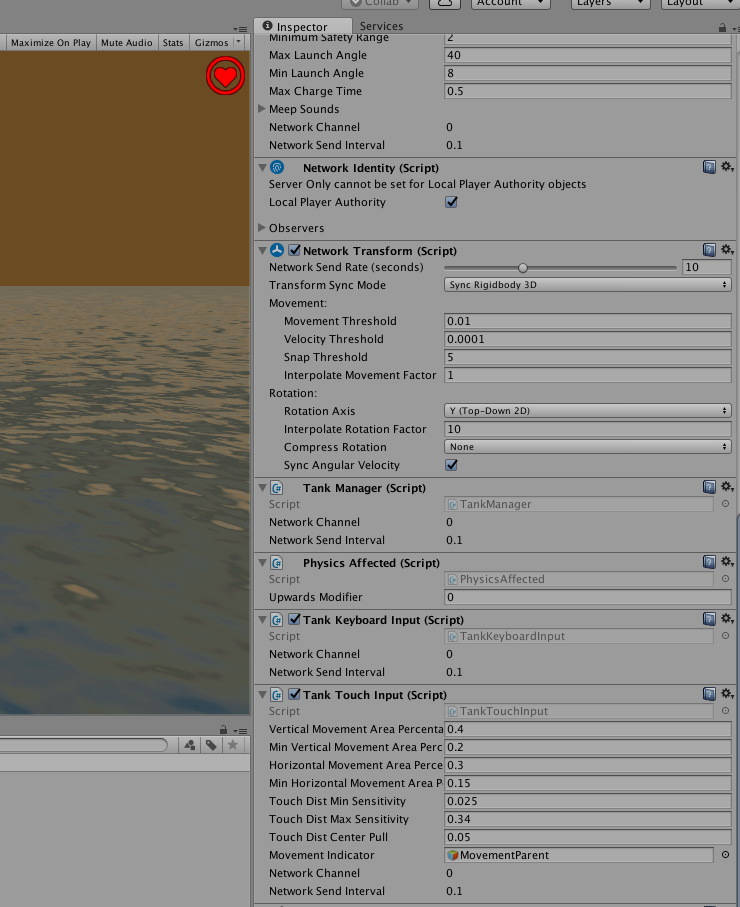Open settings gear for Network Identity script
Screen dimensions: 740x907
point(727,167)
